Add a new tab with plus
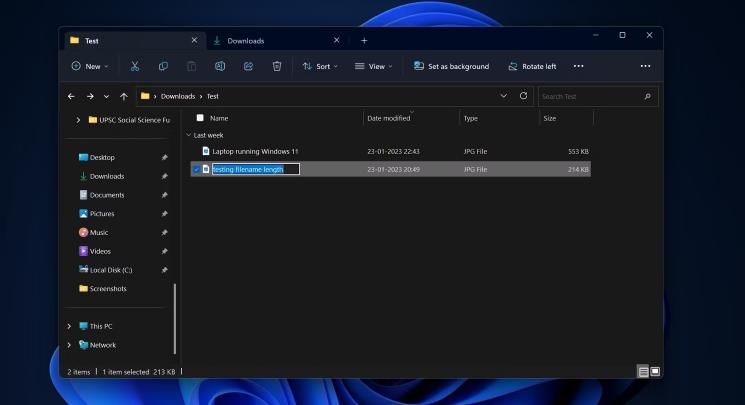The height and width of the screenshot is (405, 745). click(x=364, y=41)
